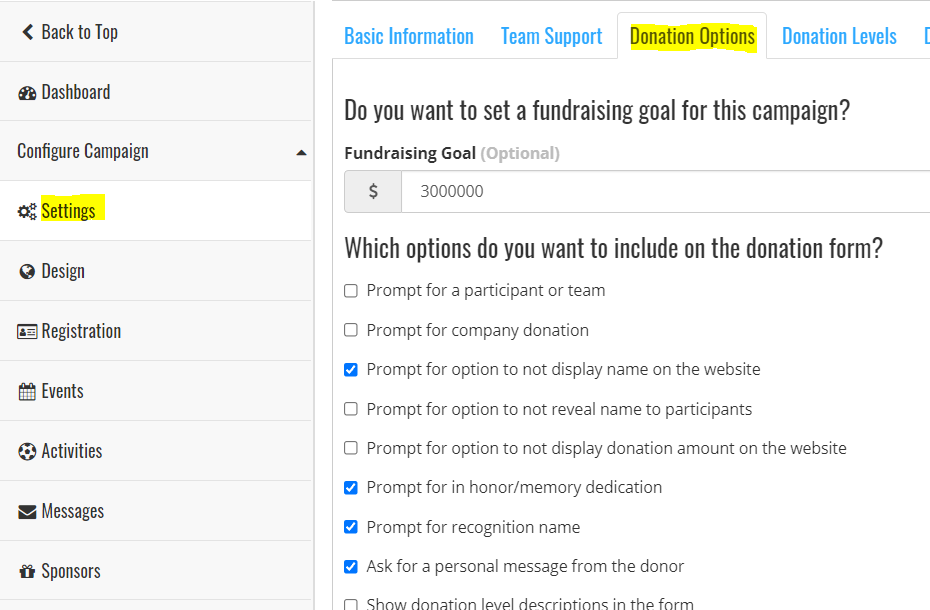Uncheck Prompt for recognition name
This screenshot has width=930, height=610.
351,527
